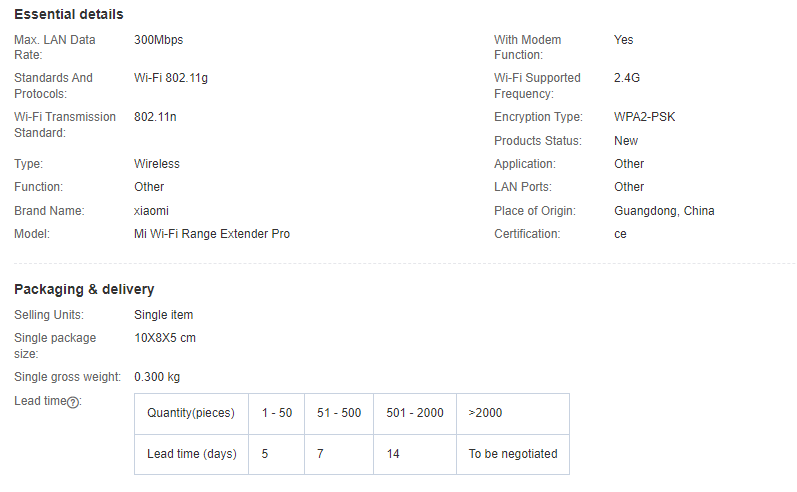This screenshot has height=492, width=797.
Task: Click the 300Mbps Max LAN data rate value
Action: (159, 40)
